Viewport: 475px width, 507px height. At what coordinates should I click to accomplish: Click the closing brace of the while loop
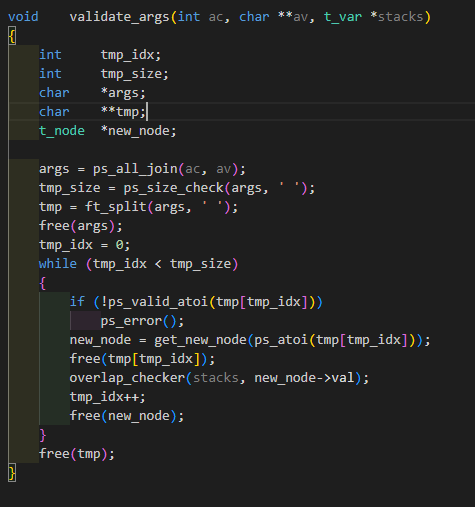pyautogui.click(x=42, y=435)
